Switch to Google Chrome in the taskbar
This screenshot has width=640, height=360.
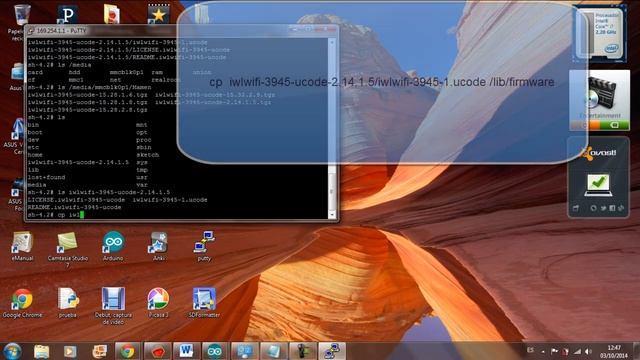(x=127, y=351)
